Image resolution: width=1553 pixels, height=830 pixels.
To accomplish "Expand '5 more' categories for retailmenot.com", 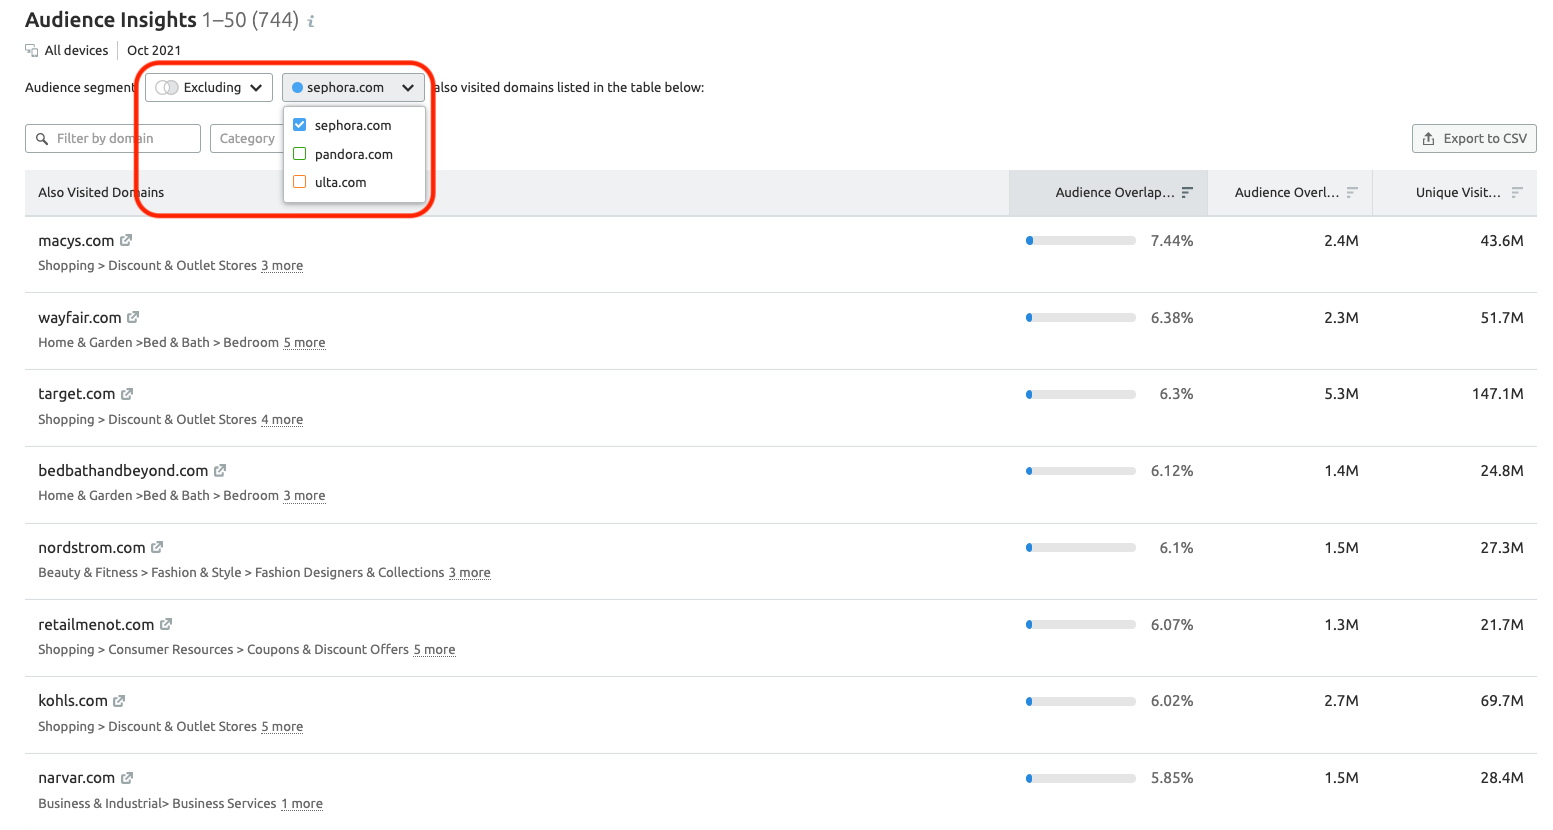I will (x=434, y=650).
